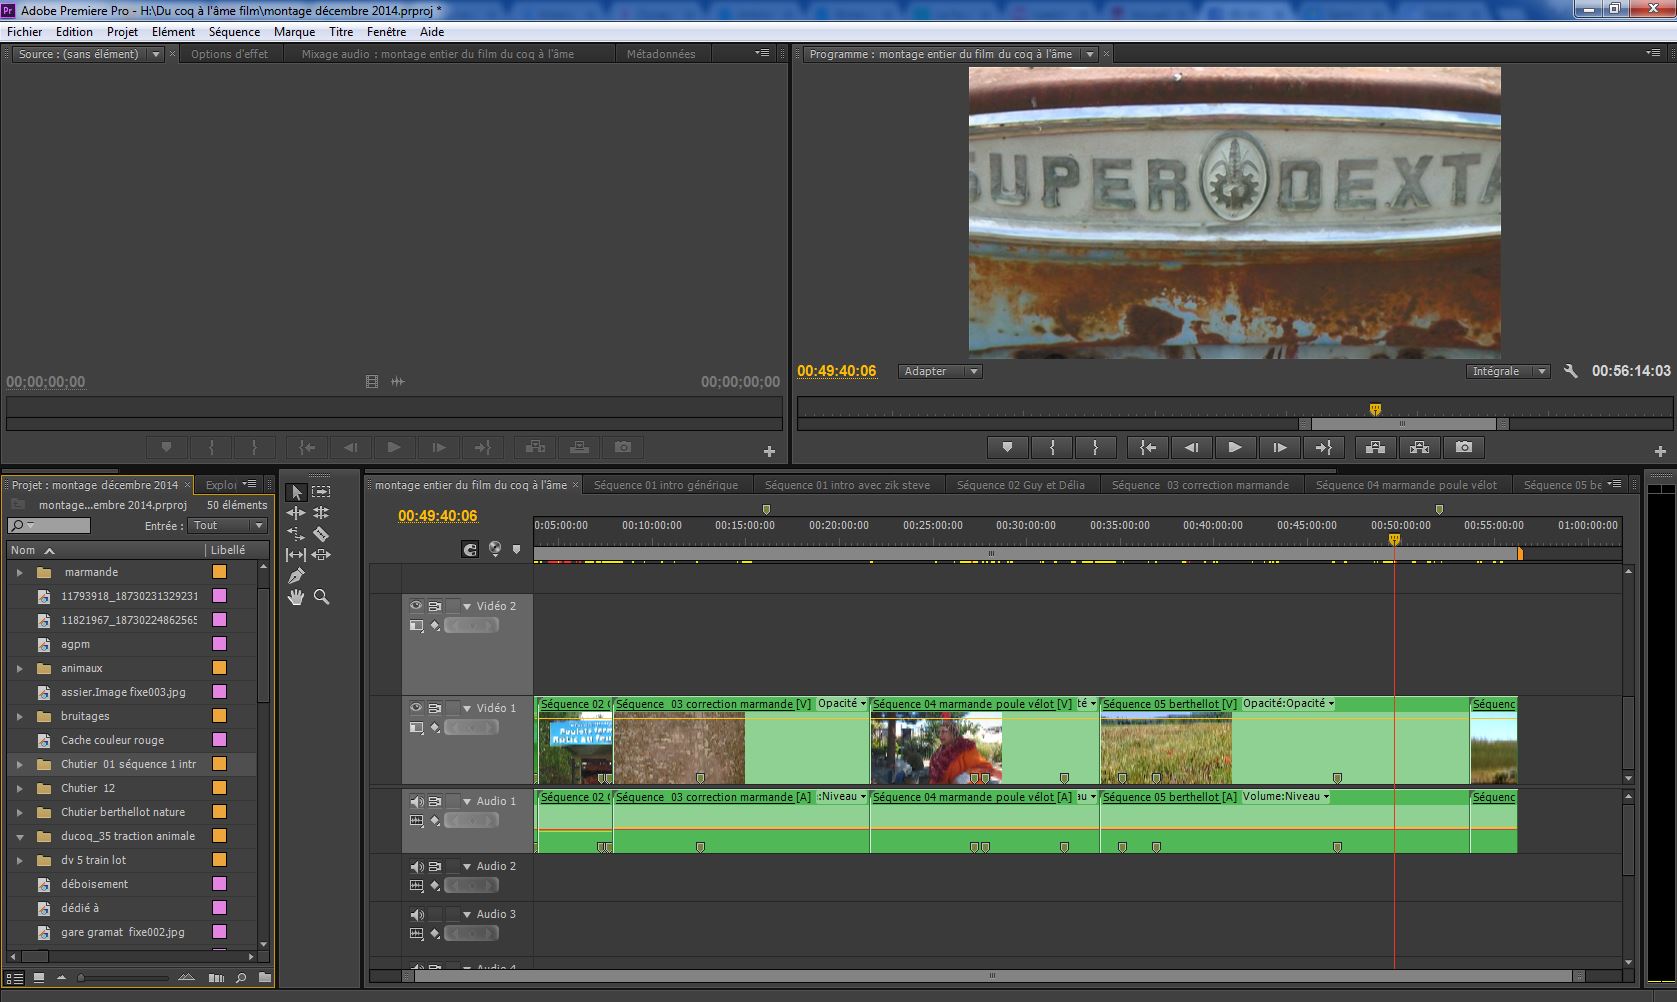Step forward one frame in Program monitor

[1279, 448]
